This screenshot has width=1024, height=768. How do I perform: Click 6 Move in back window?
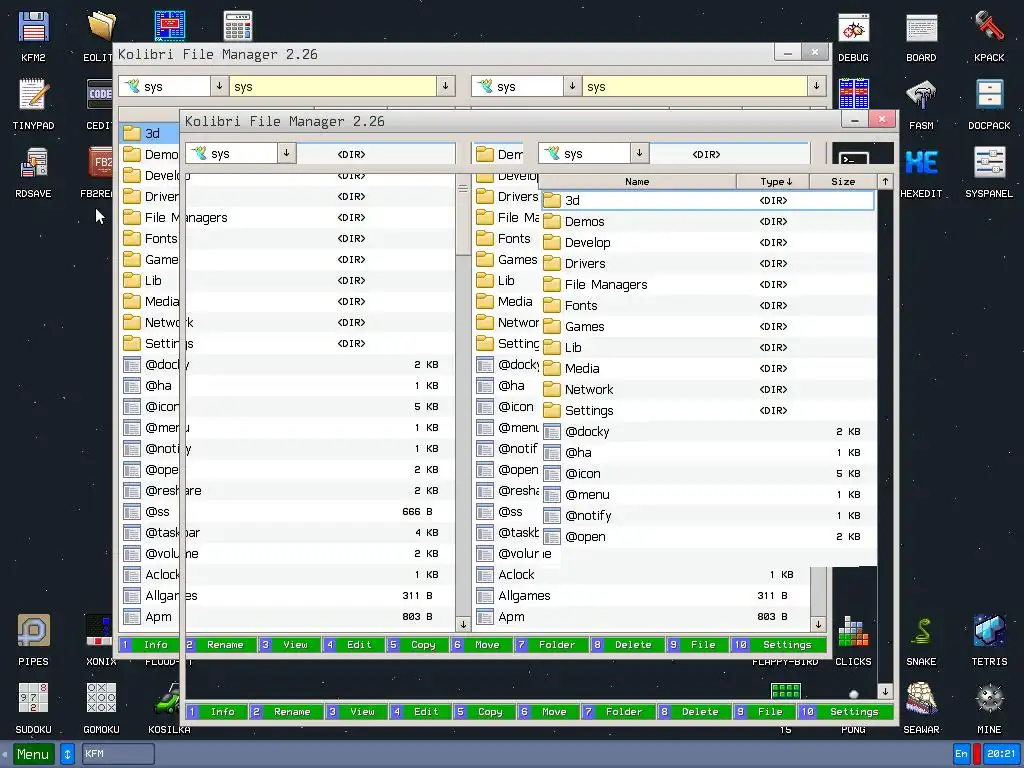click(x=481, y=645)
